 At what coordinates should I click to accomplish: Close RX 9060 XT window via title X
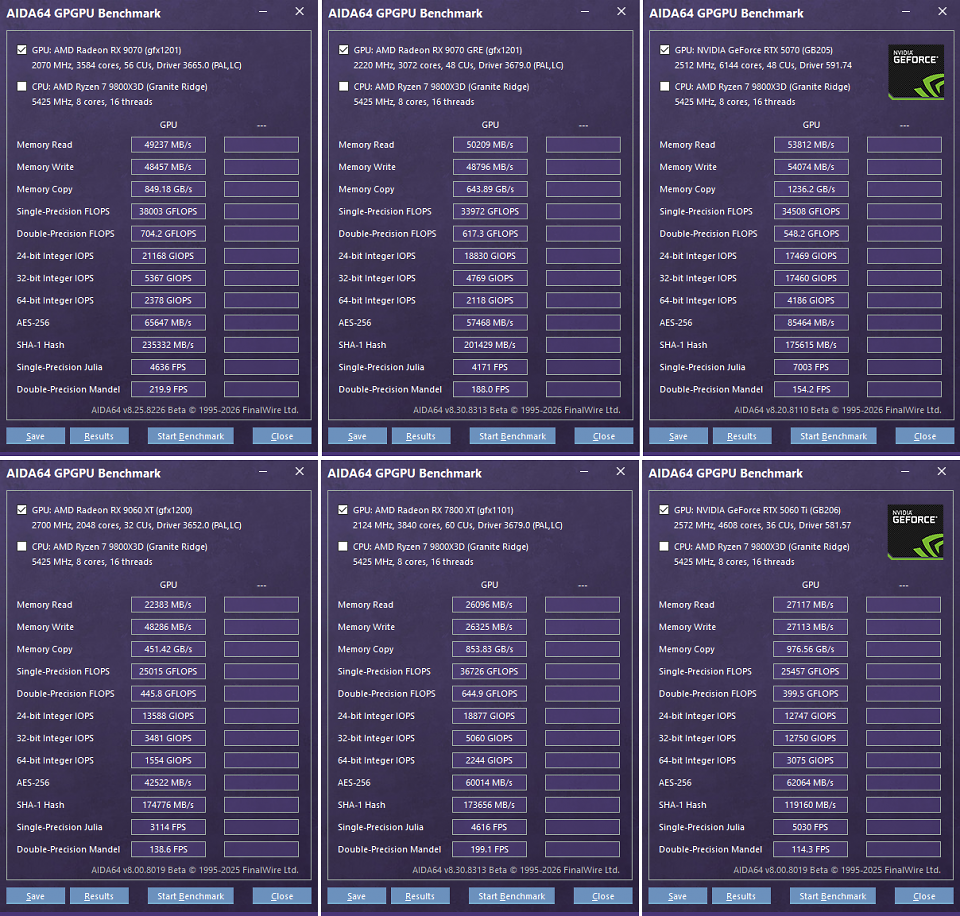299,471
